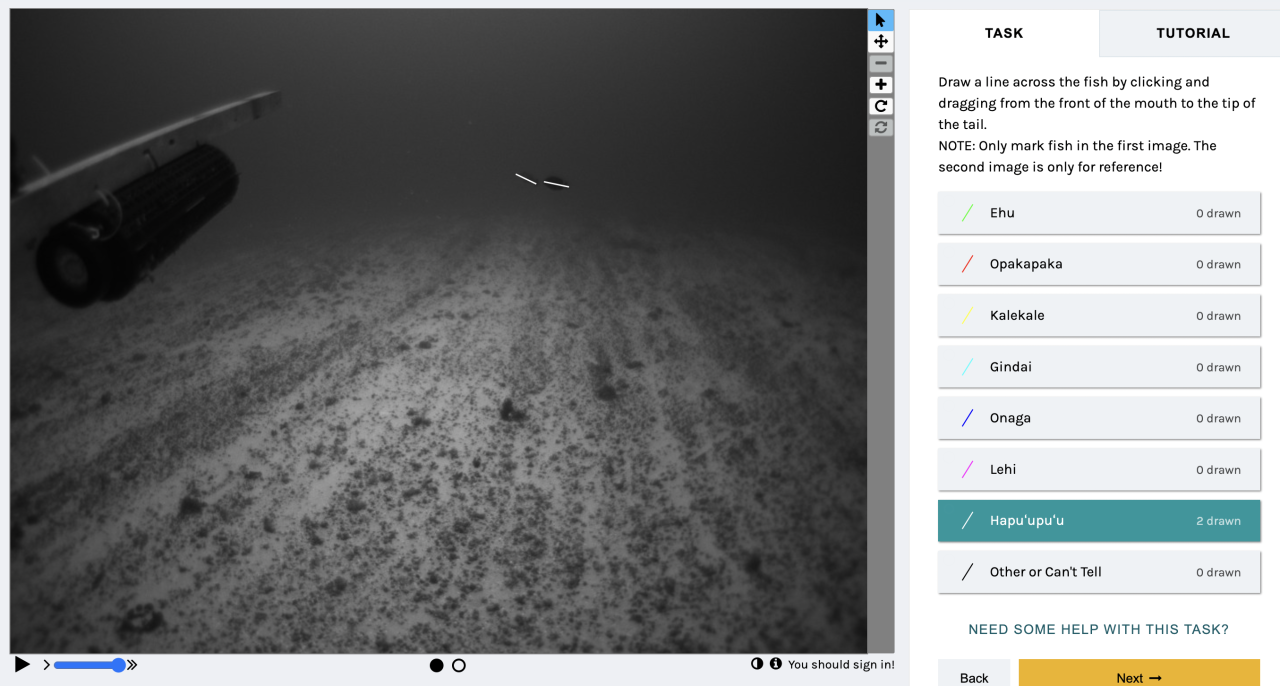
Task: Select the Kalekale species option
Action: [1099, 316]
